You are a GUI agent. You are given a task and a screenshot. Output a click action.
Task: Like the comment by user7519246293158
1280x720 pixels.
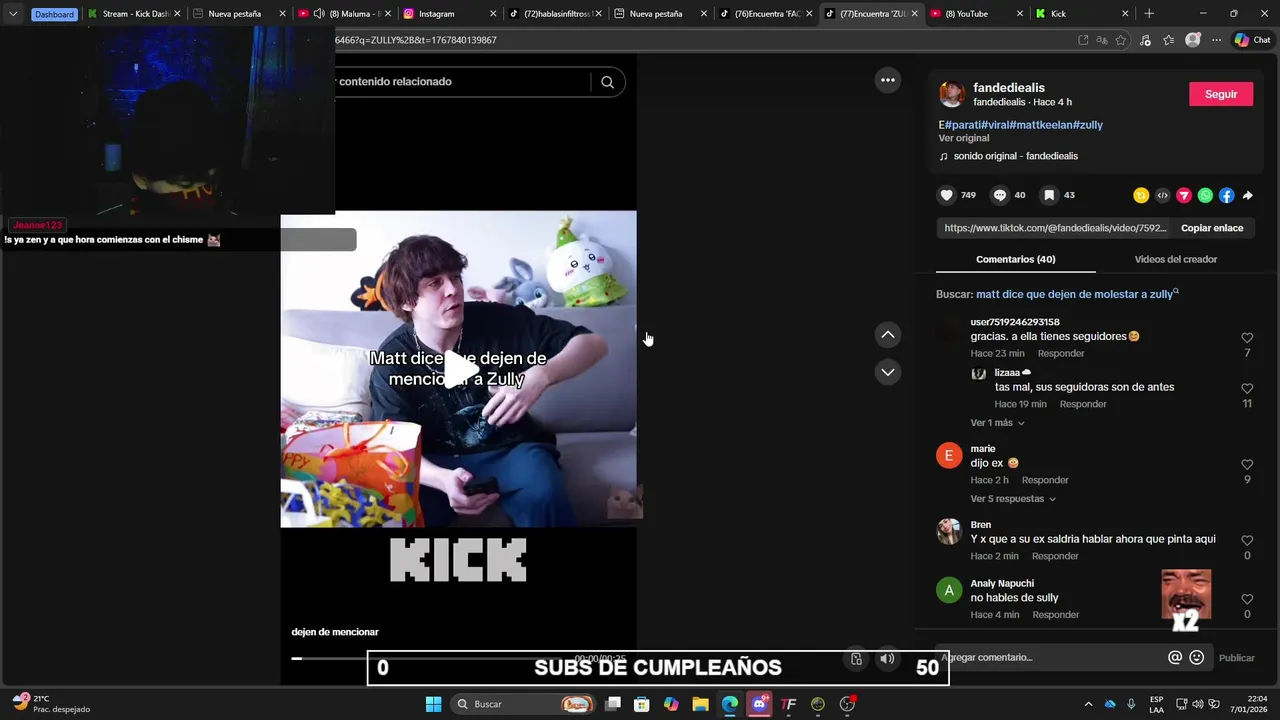pyautogui.click(x=1247, y=338)
